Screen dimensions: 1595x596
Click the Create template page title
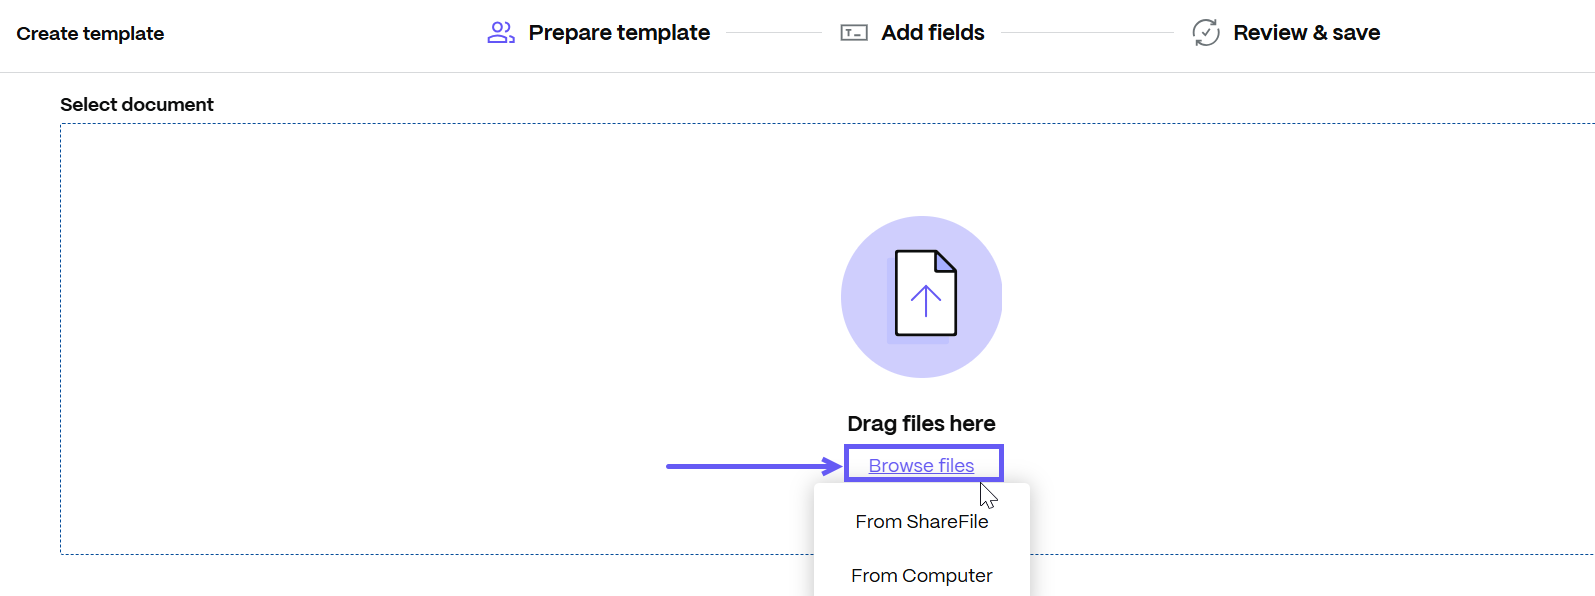point(90,34)
